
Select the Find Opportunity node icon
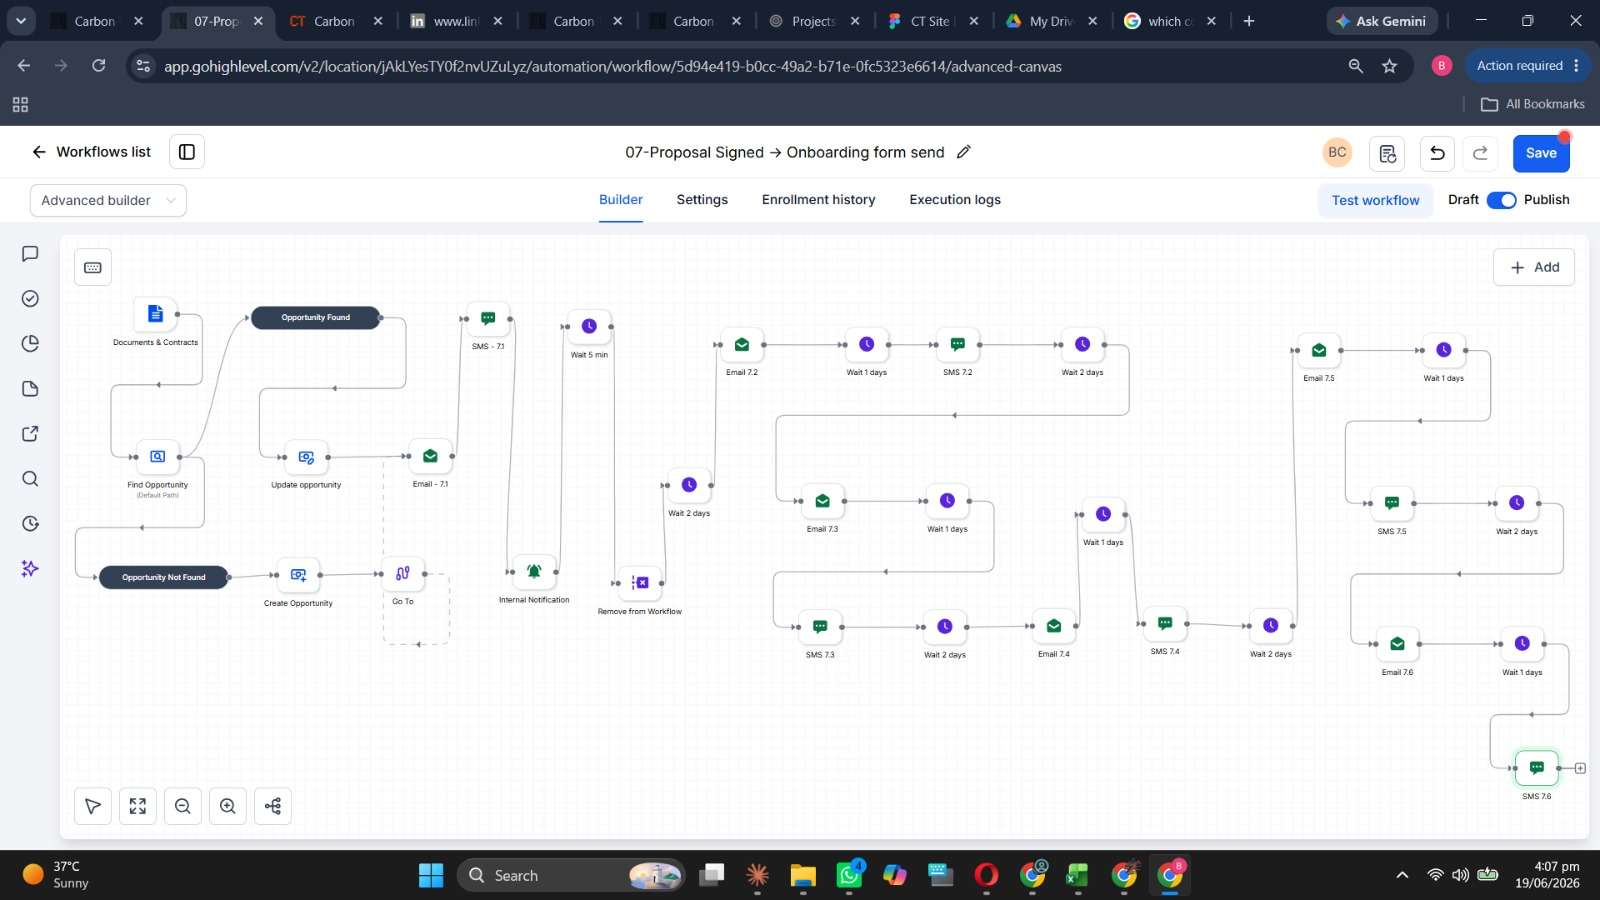coord(157,457)
